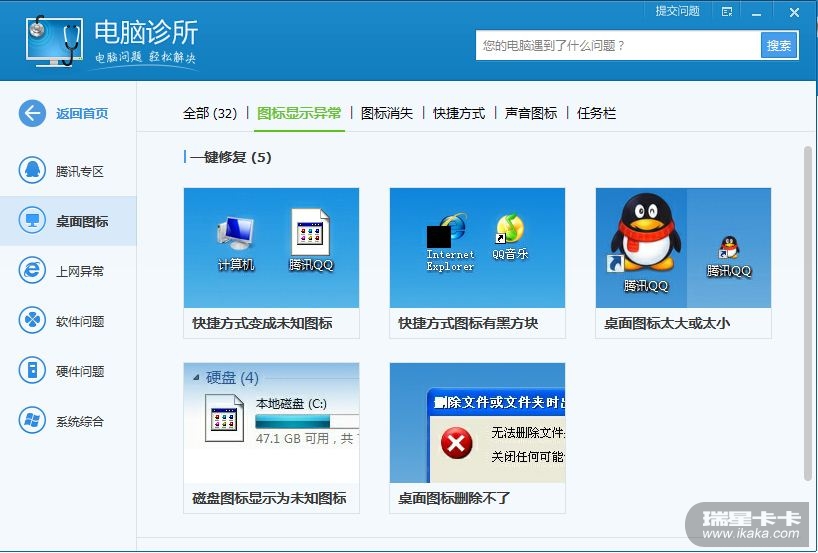The width and height of the screenshot is (818, 553).
Task: Focus the problem search input field
Action: click(617, 45)
